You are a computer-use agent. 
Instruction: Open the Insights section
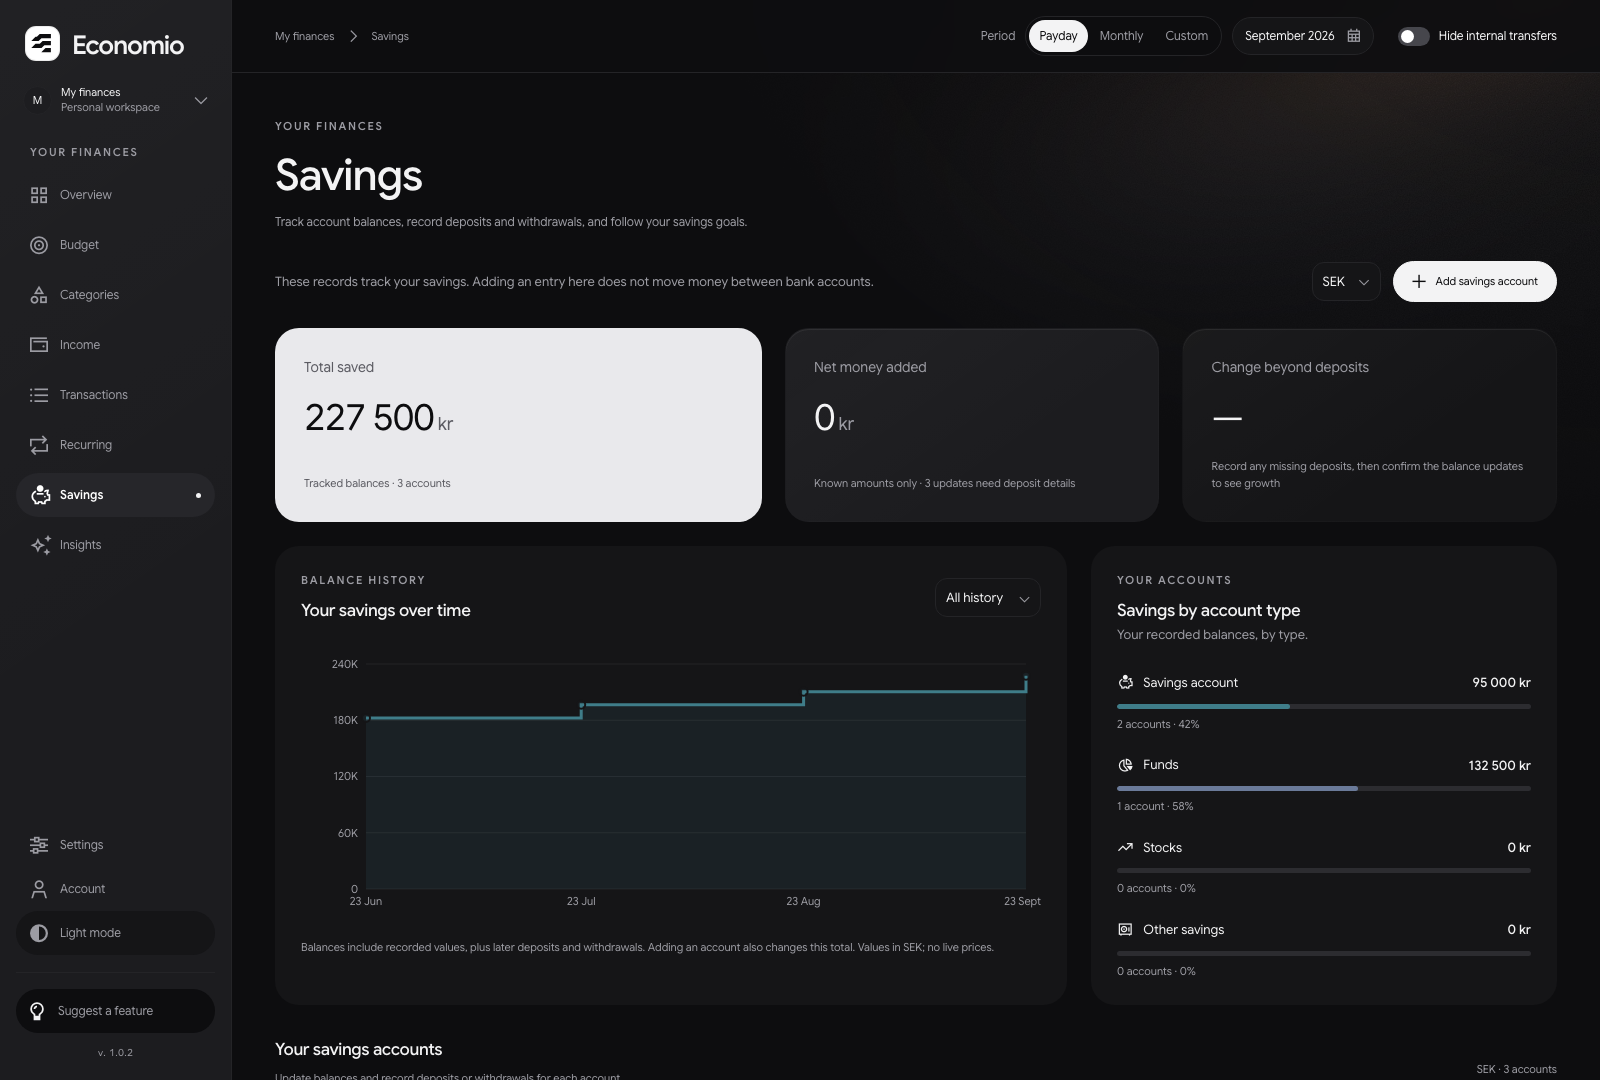[x=115, y=545]
